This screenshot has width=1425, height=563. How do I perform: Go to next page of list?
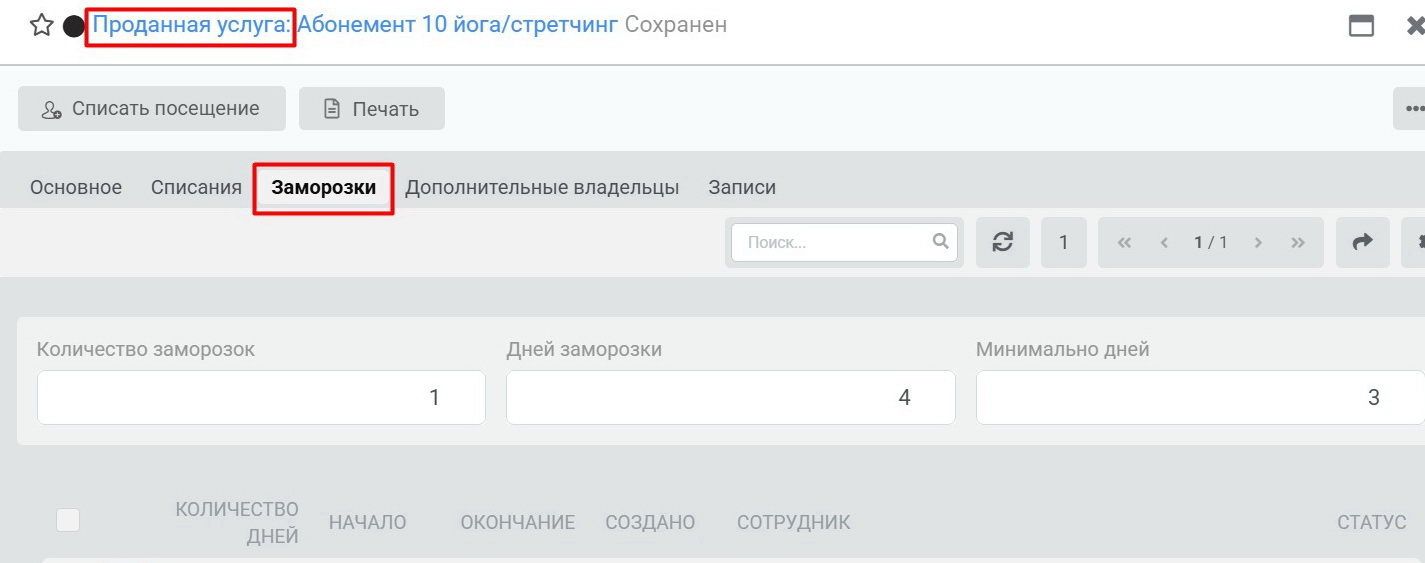tap(1258, 242)
